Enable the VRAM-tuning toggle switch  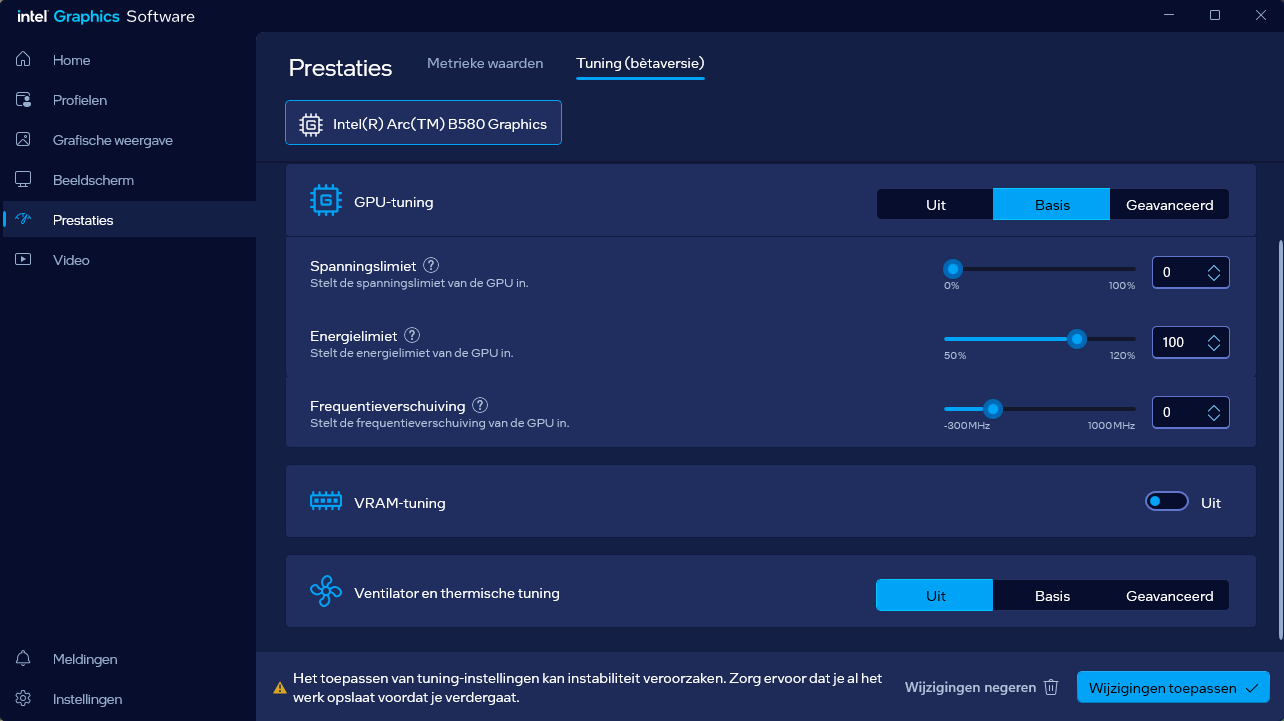coord(1166,502)
